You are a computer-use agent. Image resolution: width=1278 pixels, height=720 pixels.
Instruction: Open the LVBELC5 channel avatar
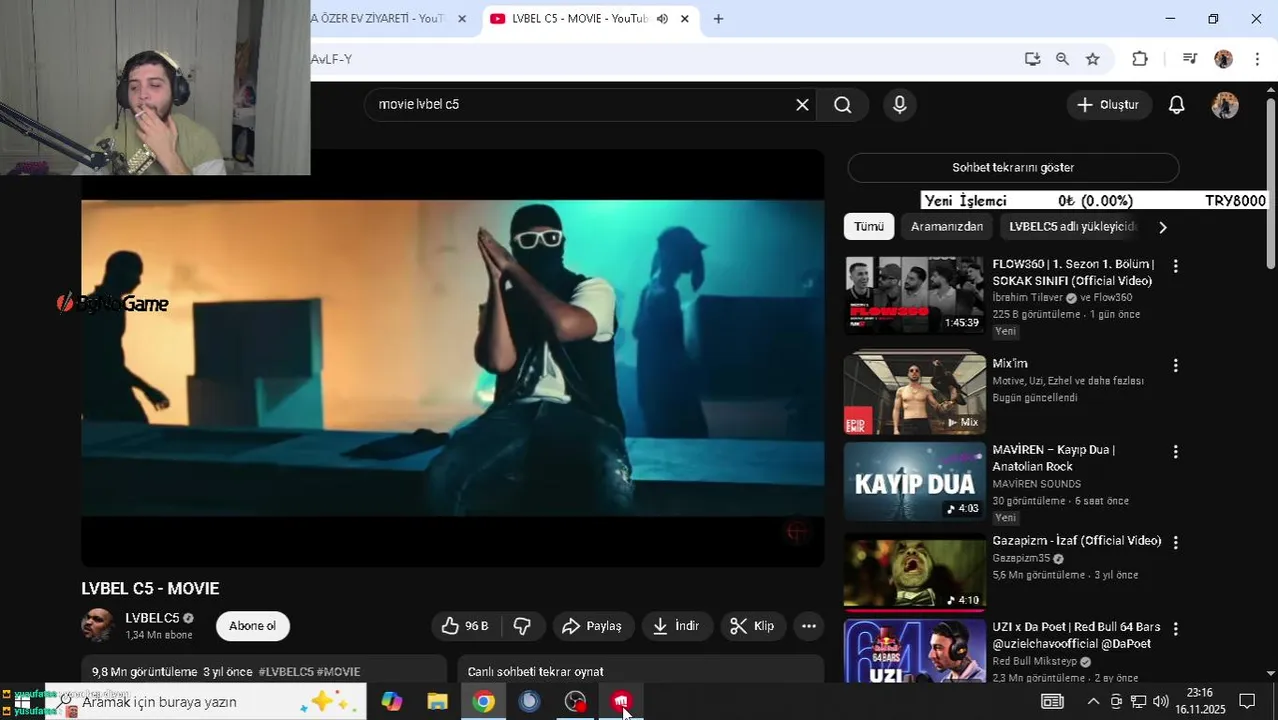[x=98, y=625]
